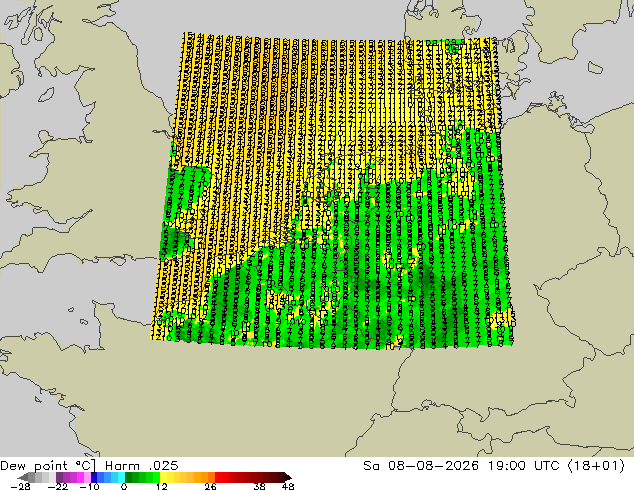Click the '48' value on the scale

[x=288, y=486]
